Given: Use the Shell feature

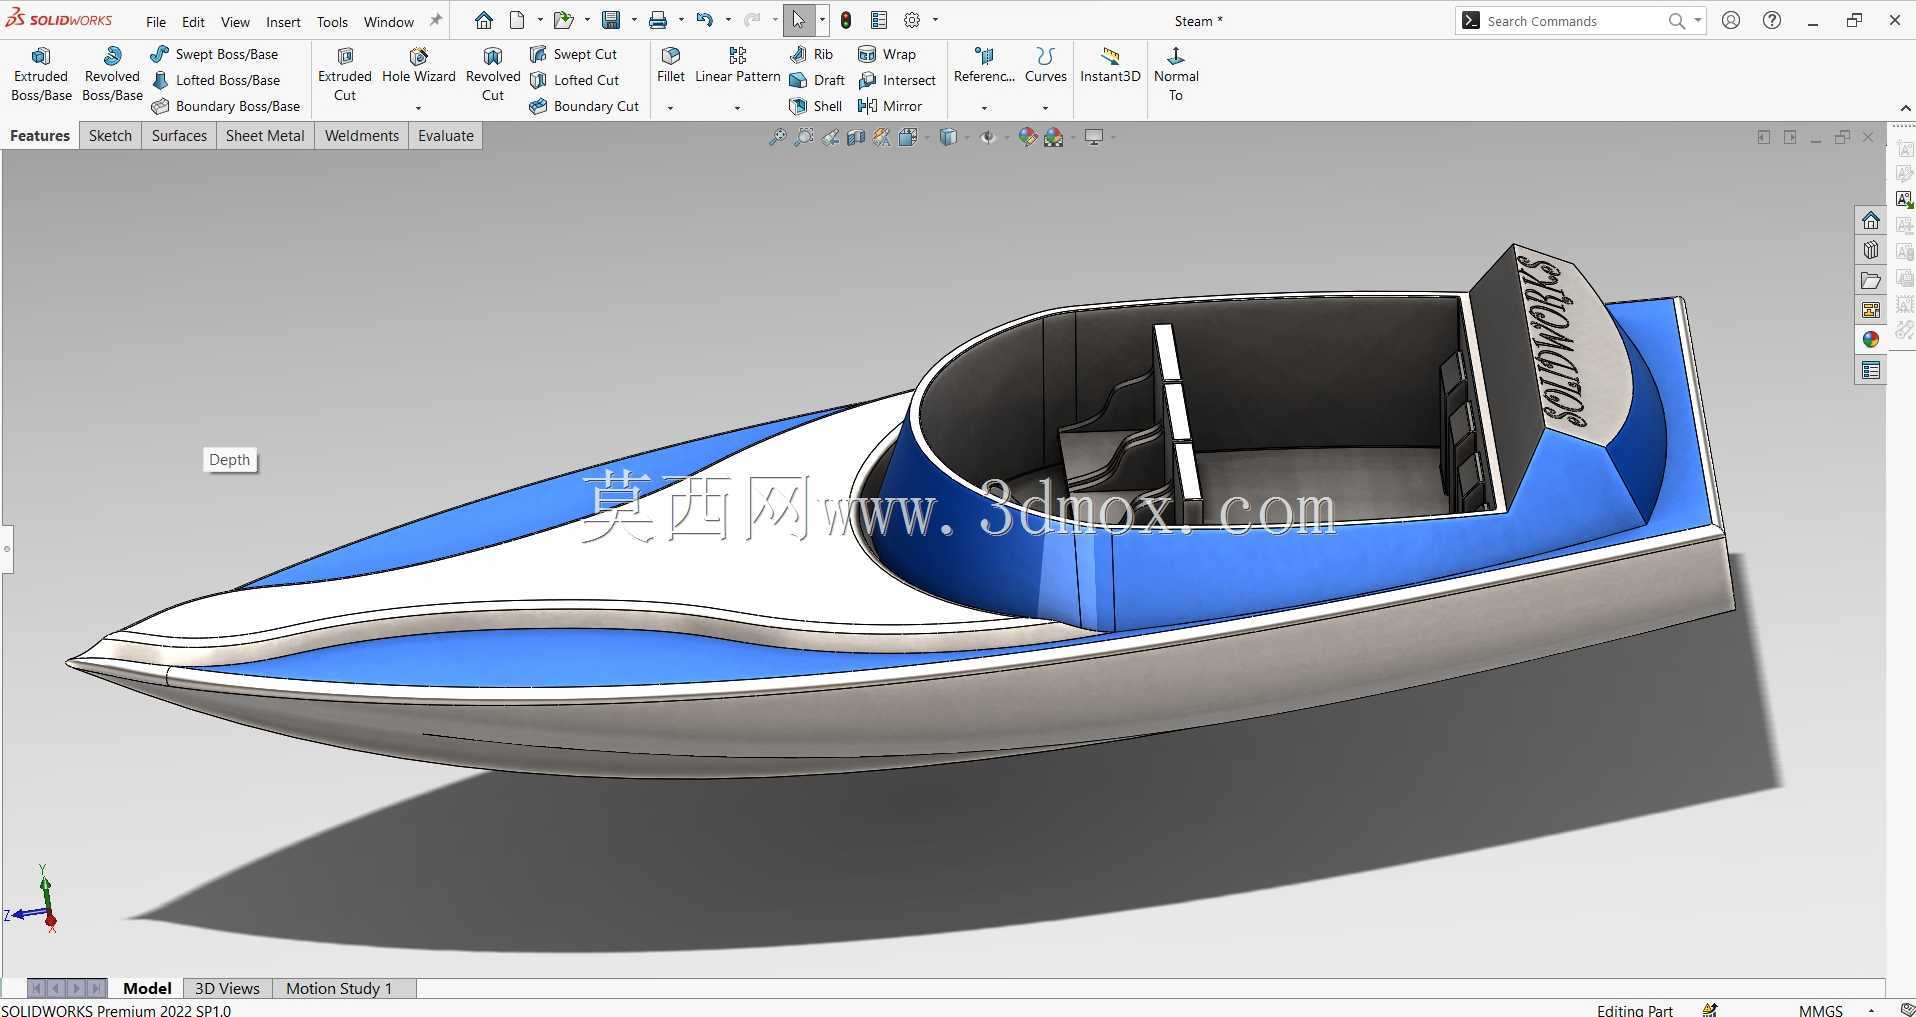Looking at the screenshot, I should click(816, 106).
